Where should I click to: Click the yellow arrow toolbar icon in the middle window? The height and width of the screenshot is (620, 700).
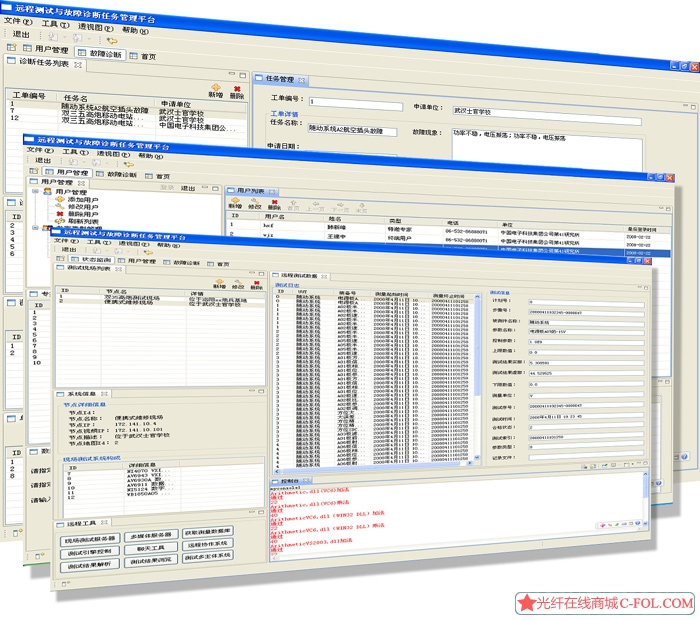tap(129, 164)
